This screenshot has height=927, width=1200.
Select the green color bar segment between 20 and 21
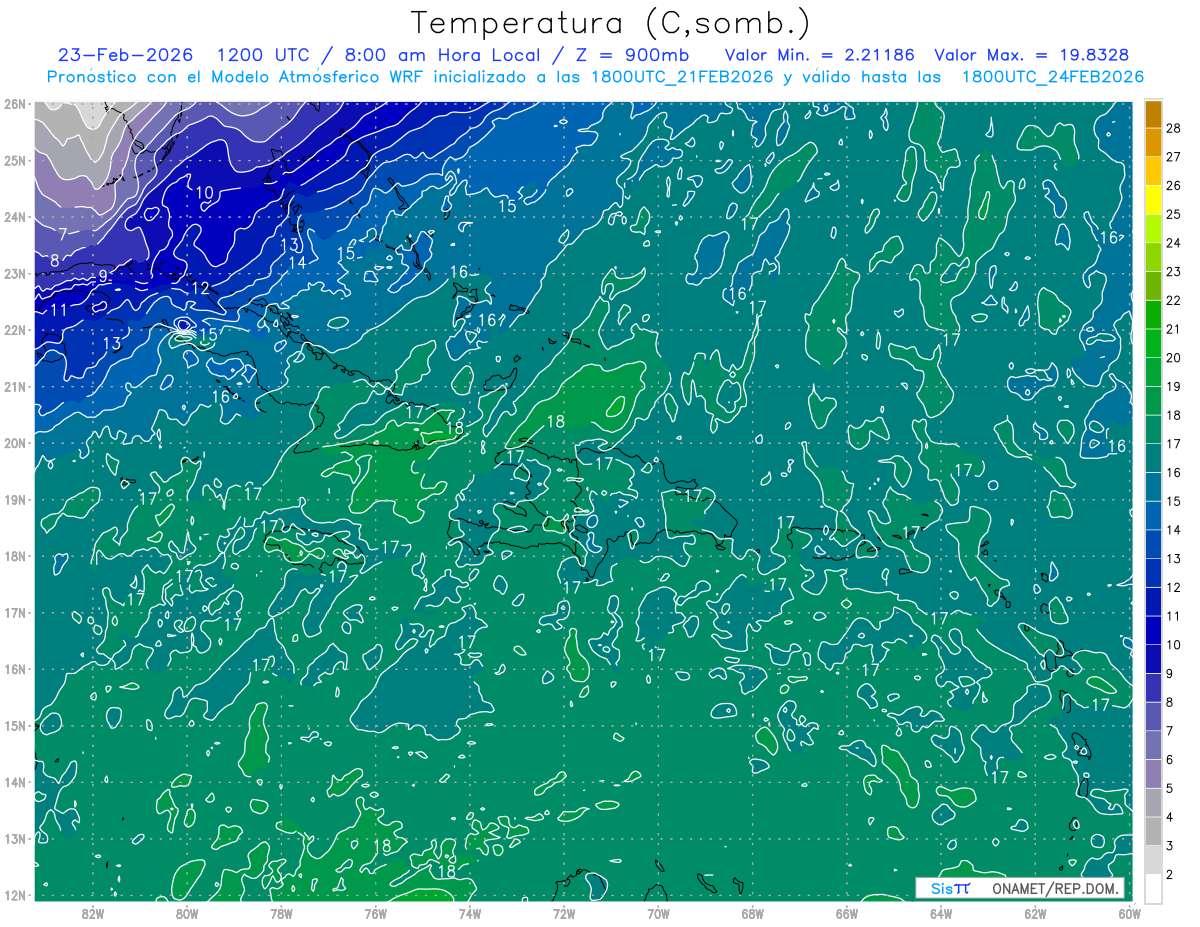tap(1153, 343)
